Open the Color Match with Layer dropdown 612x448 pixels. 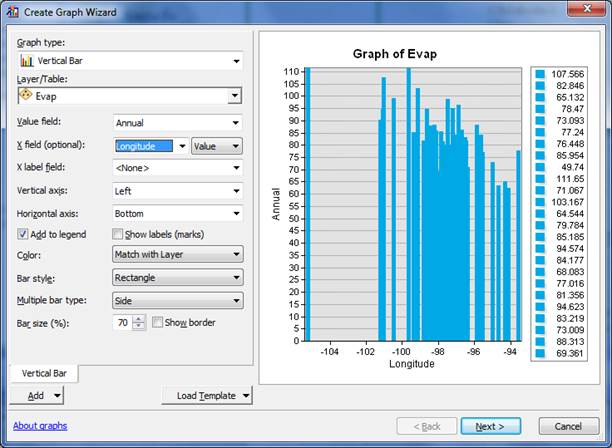coord(236,255)
